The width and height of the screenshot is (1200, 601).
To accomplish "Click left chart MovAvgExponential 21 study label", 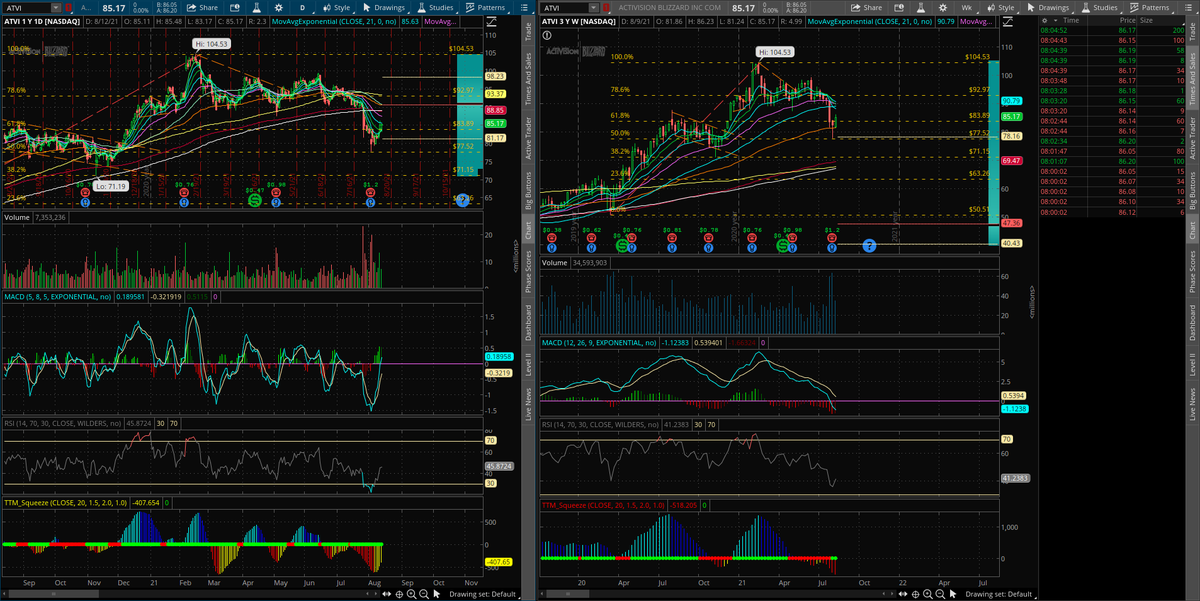I will point(333,21).
